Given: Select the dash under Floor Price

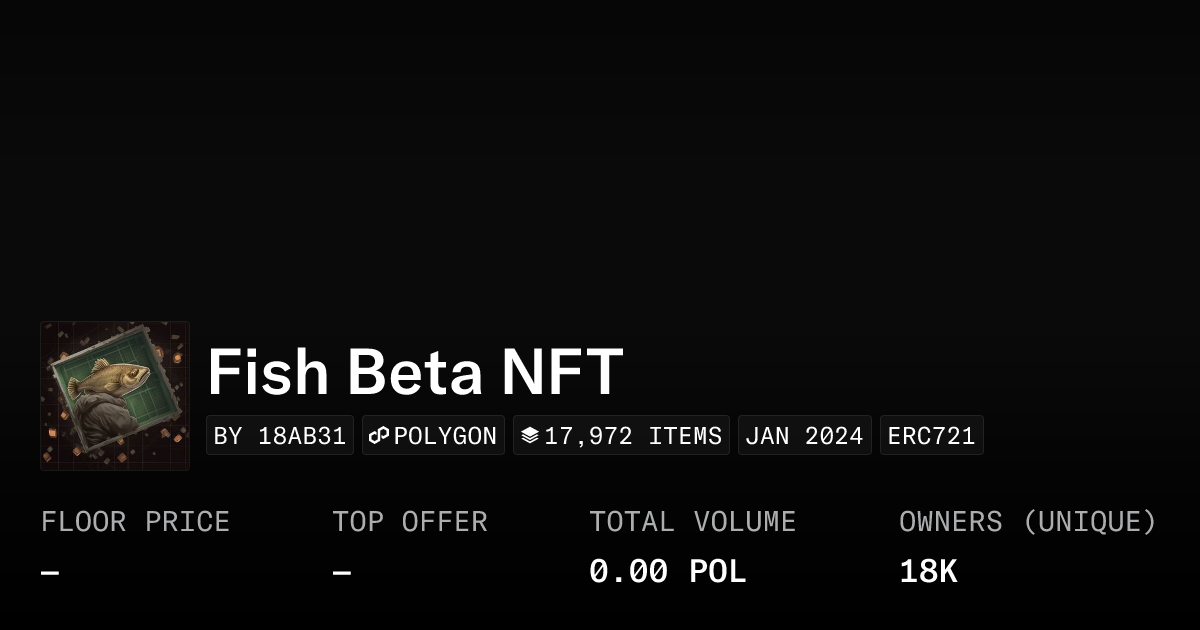Looking at the screenshot, I should 50,573.
